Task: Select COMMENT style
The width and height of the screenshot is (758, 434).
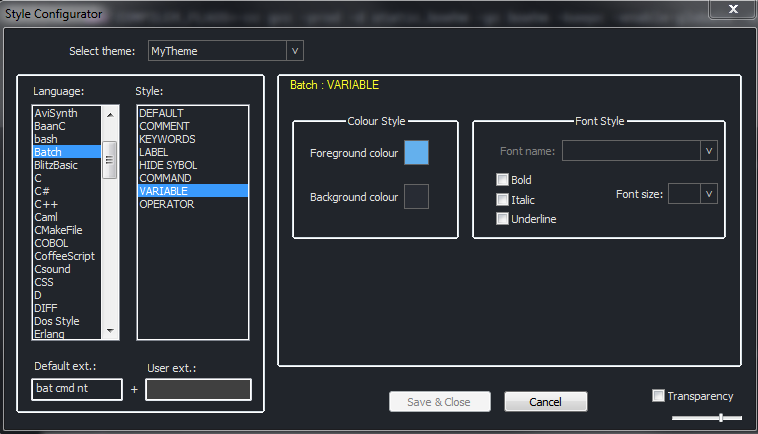Action: click(193, 126)
